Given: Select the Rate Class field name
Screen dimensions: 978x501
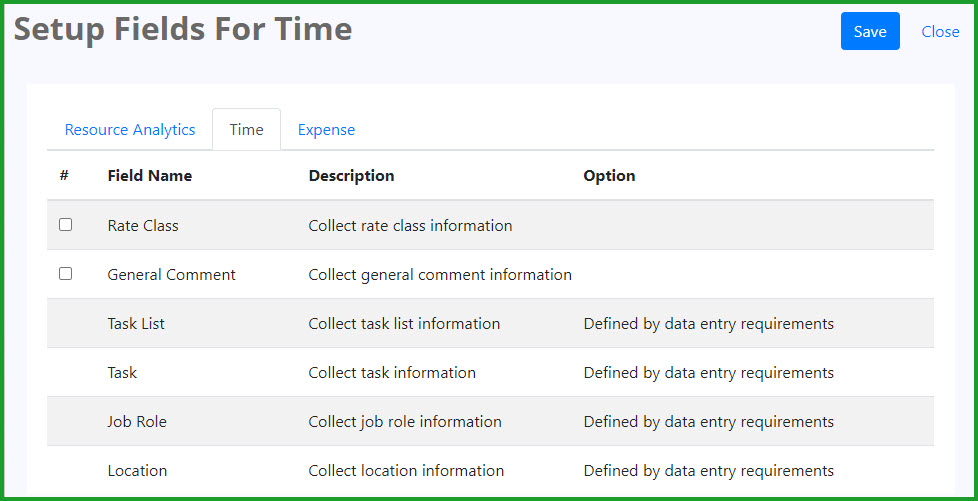Looking at the screenshot, I should click(143, 225).
